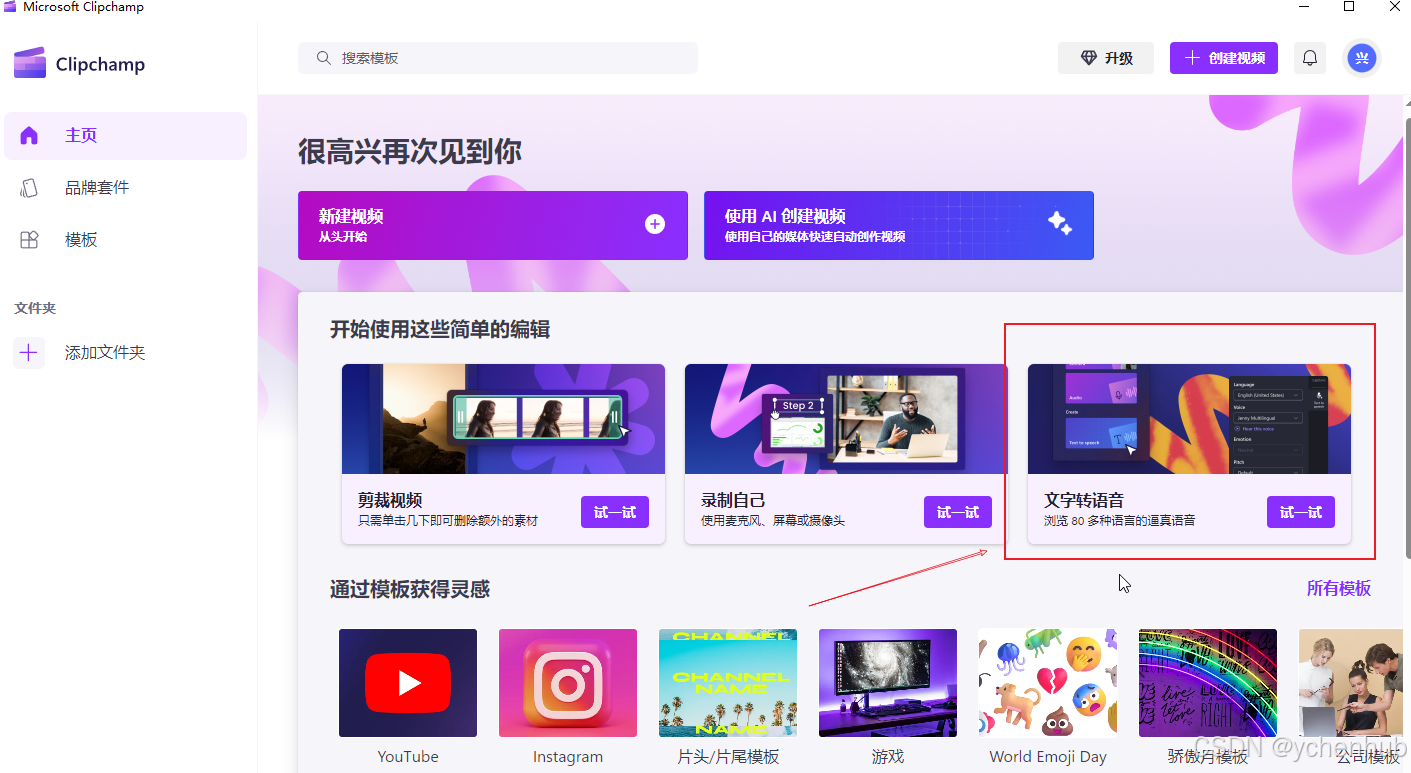Click the home icon beside 主页
Screen dimensions: 1411x773
[x=29, y=136]
